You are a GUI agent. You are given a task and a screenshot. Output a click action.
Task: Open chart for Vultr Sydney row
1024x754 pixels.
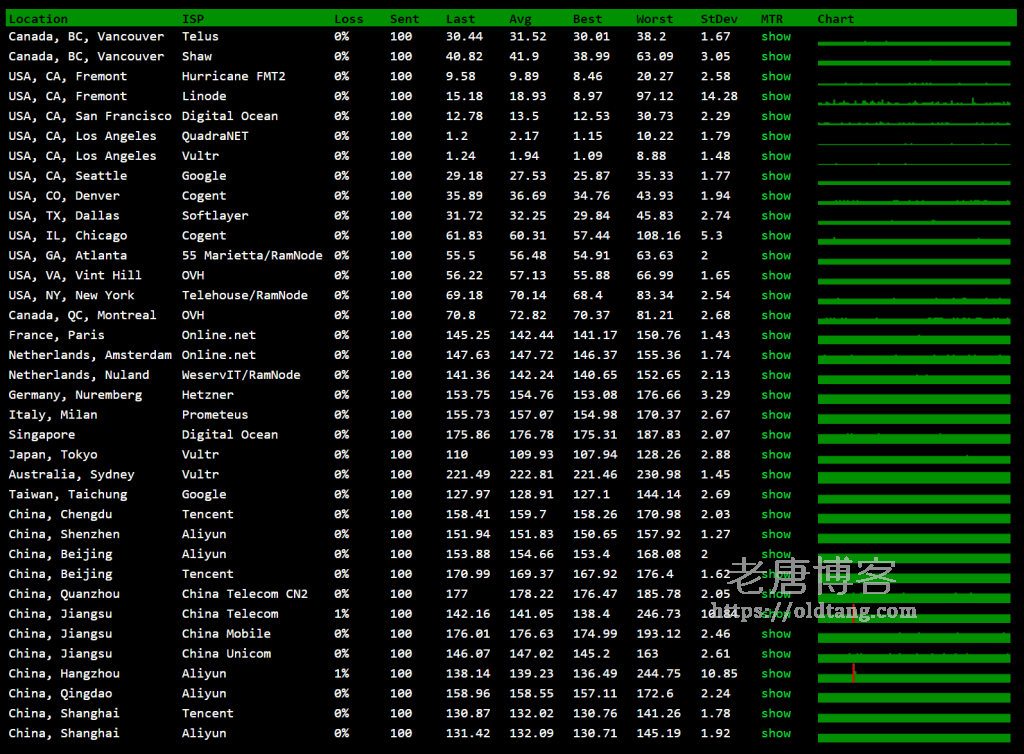click(x=915, y=477)
